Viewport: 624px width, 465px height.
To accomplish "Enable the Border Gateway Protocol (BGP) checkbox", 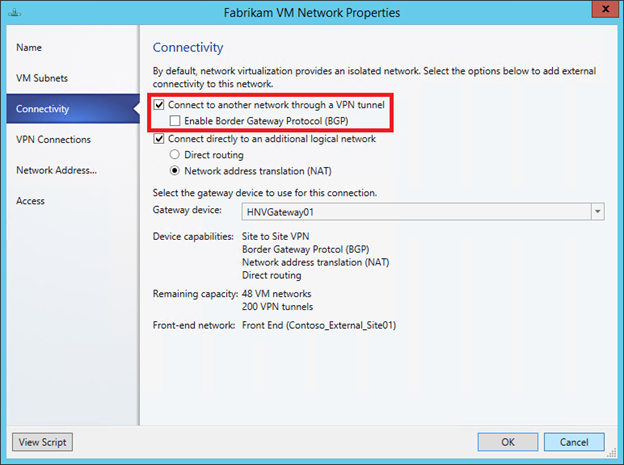I will click(176, 121).
